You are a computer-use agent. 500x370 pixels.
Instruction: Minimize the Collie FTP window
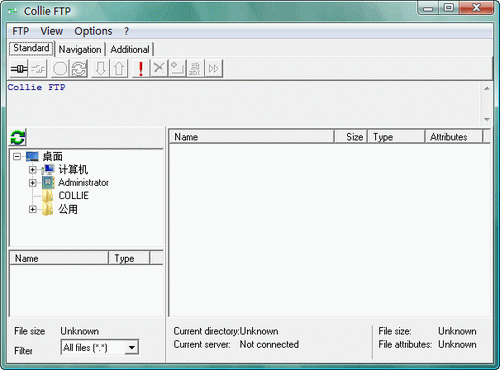click(x=428, y=8)
